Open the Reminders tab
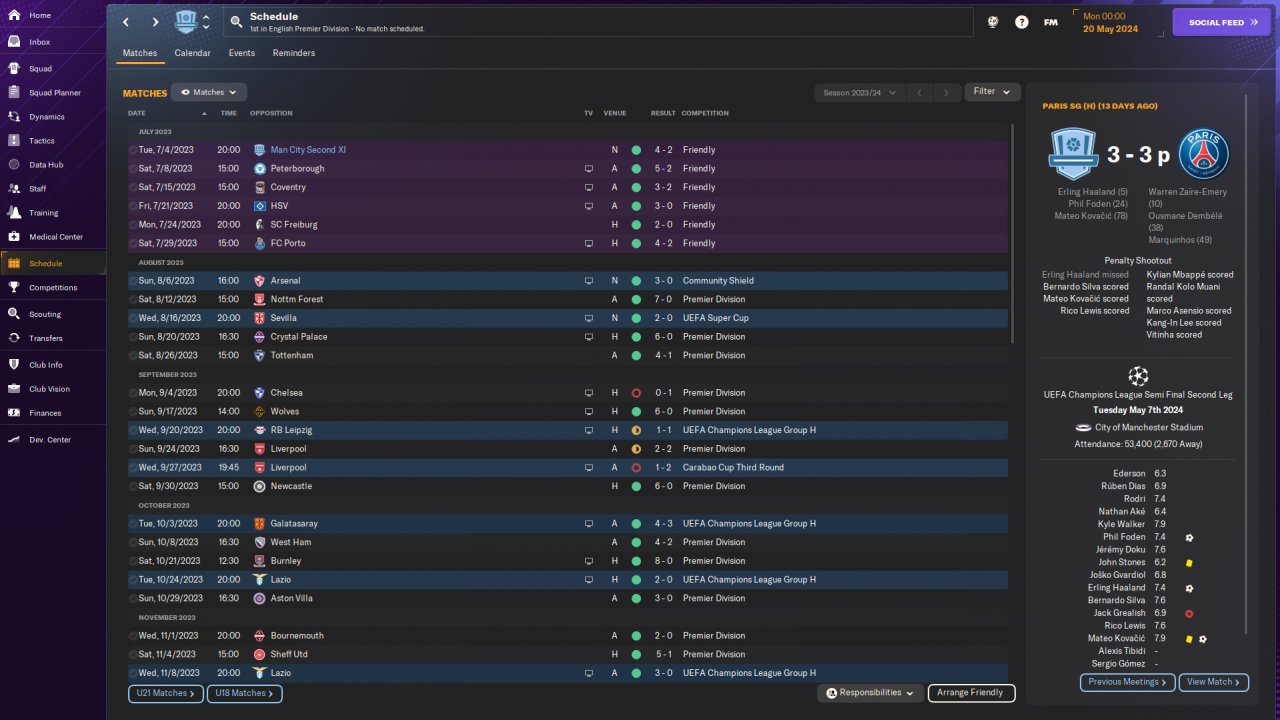Screen dimensions: 1280x720 pos(293,53)
